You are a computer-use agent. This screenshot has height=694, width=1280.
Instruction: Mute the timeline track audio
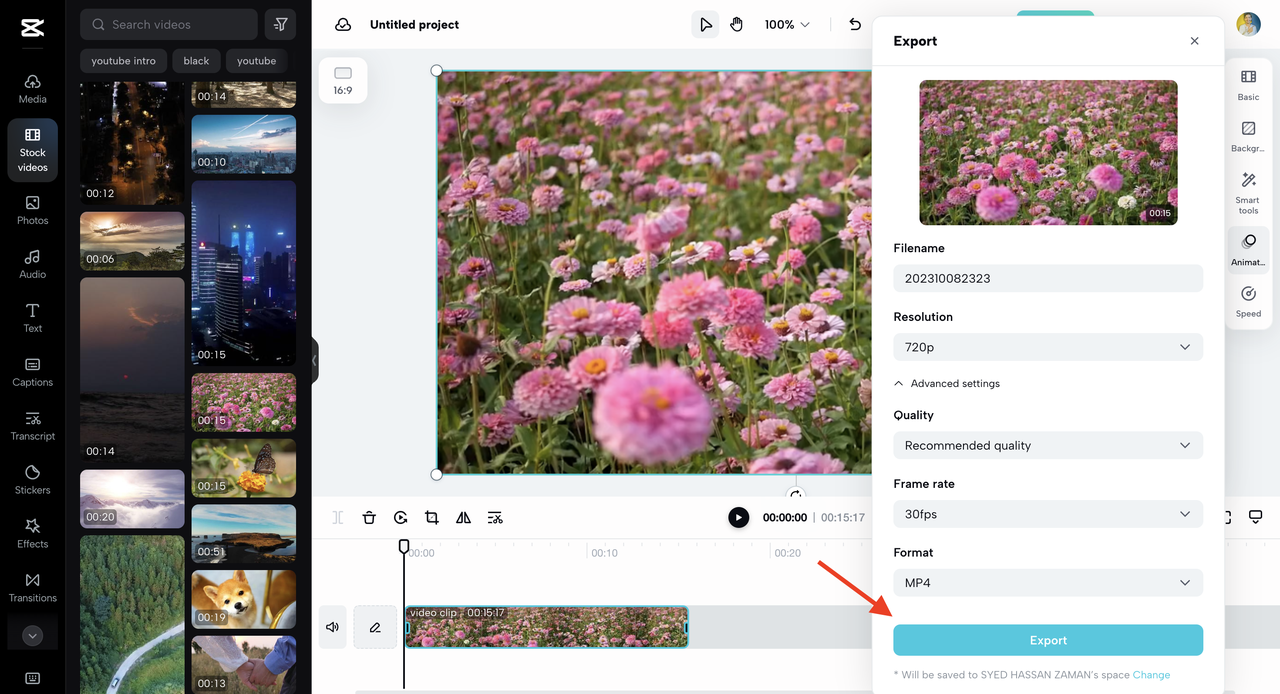pyautogui.click(x=332, y=627)
